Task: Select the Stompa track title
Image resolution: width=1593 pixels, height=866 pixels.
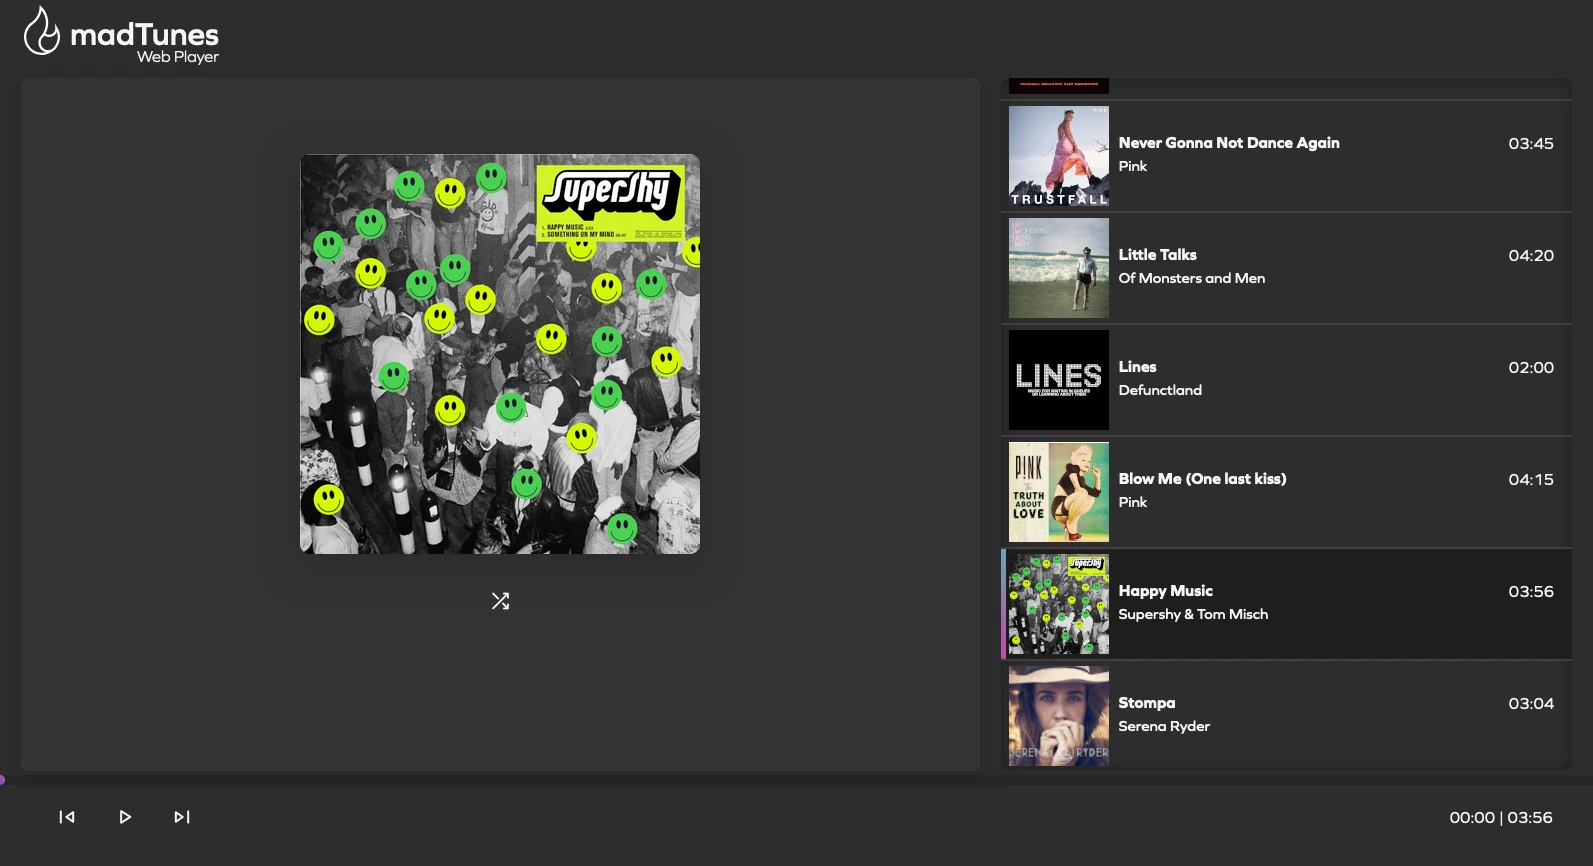Action: pyautogui.click(x=1146, y=703)
